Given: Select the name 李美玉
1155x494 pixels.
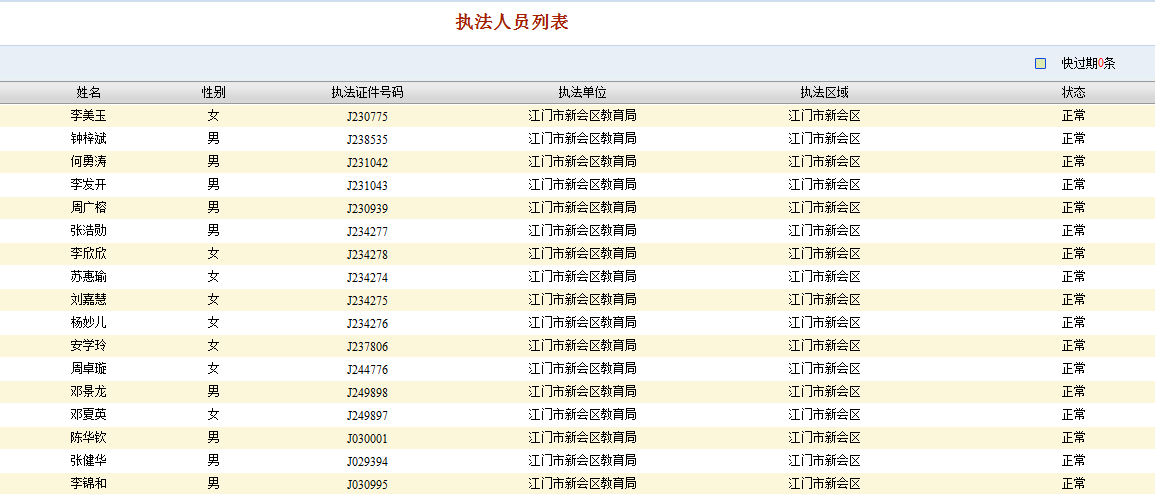Looking at the screenshot, I should click(88, 116).
